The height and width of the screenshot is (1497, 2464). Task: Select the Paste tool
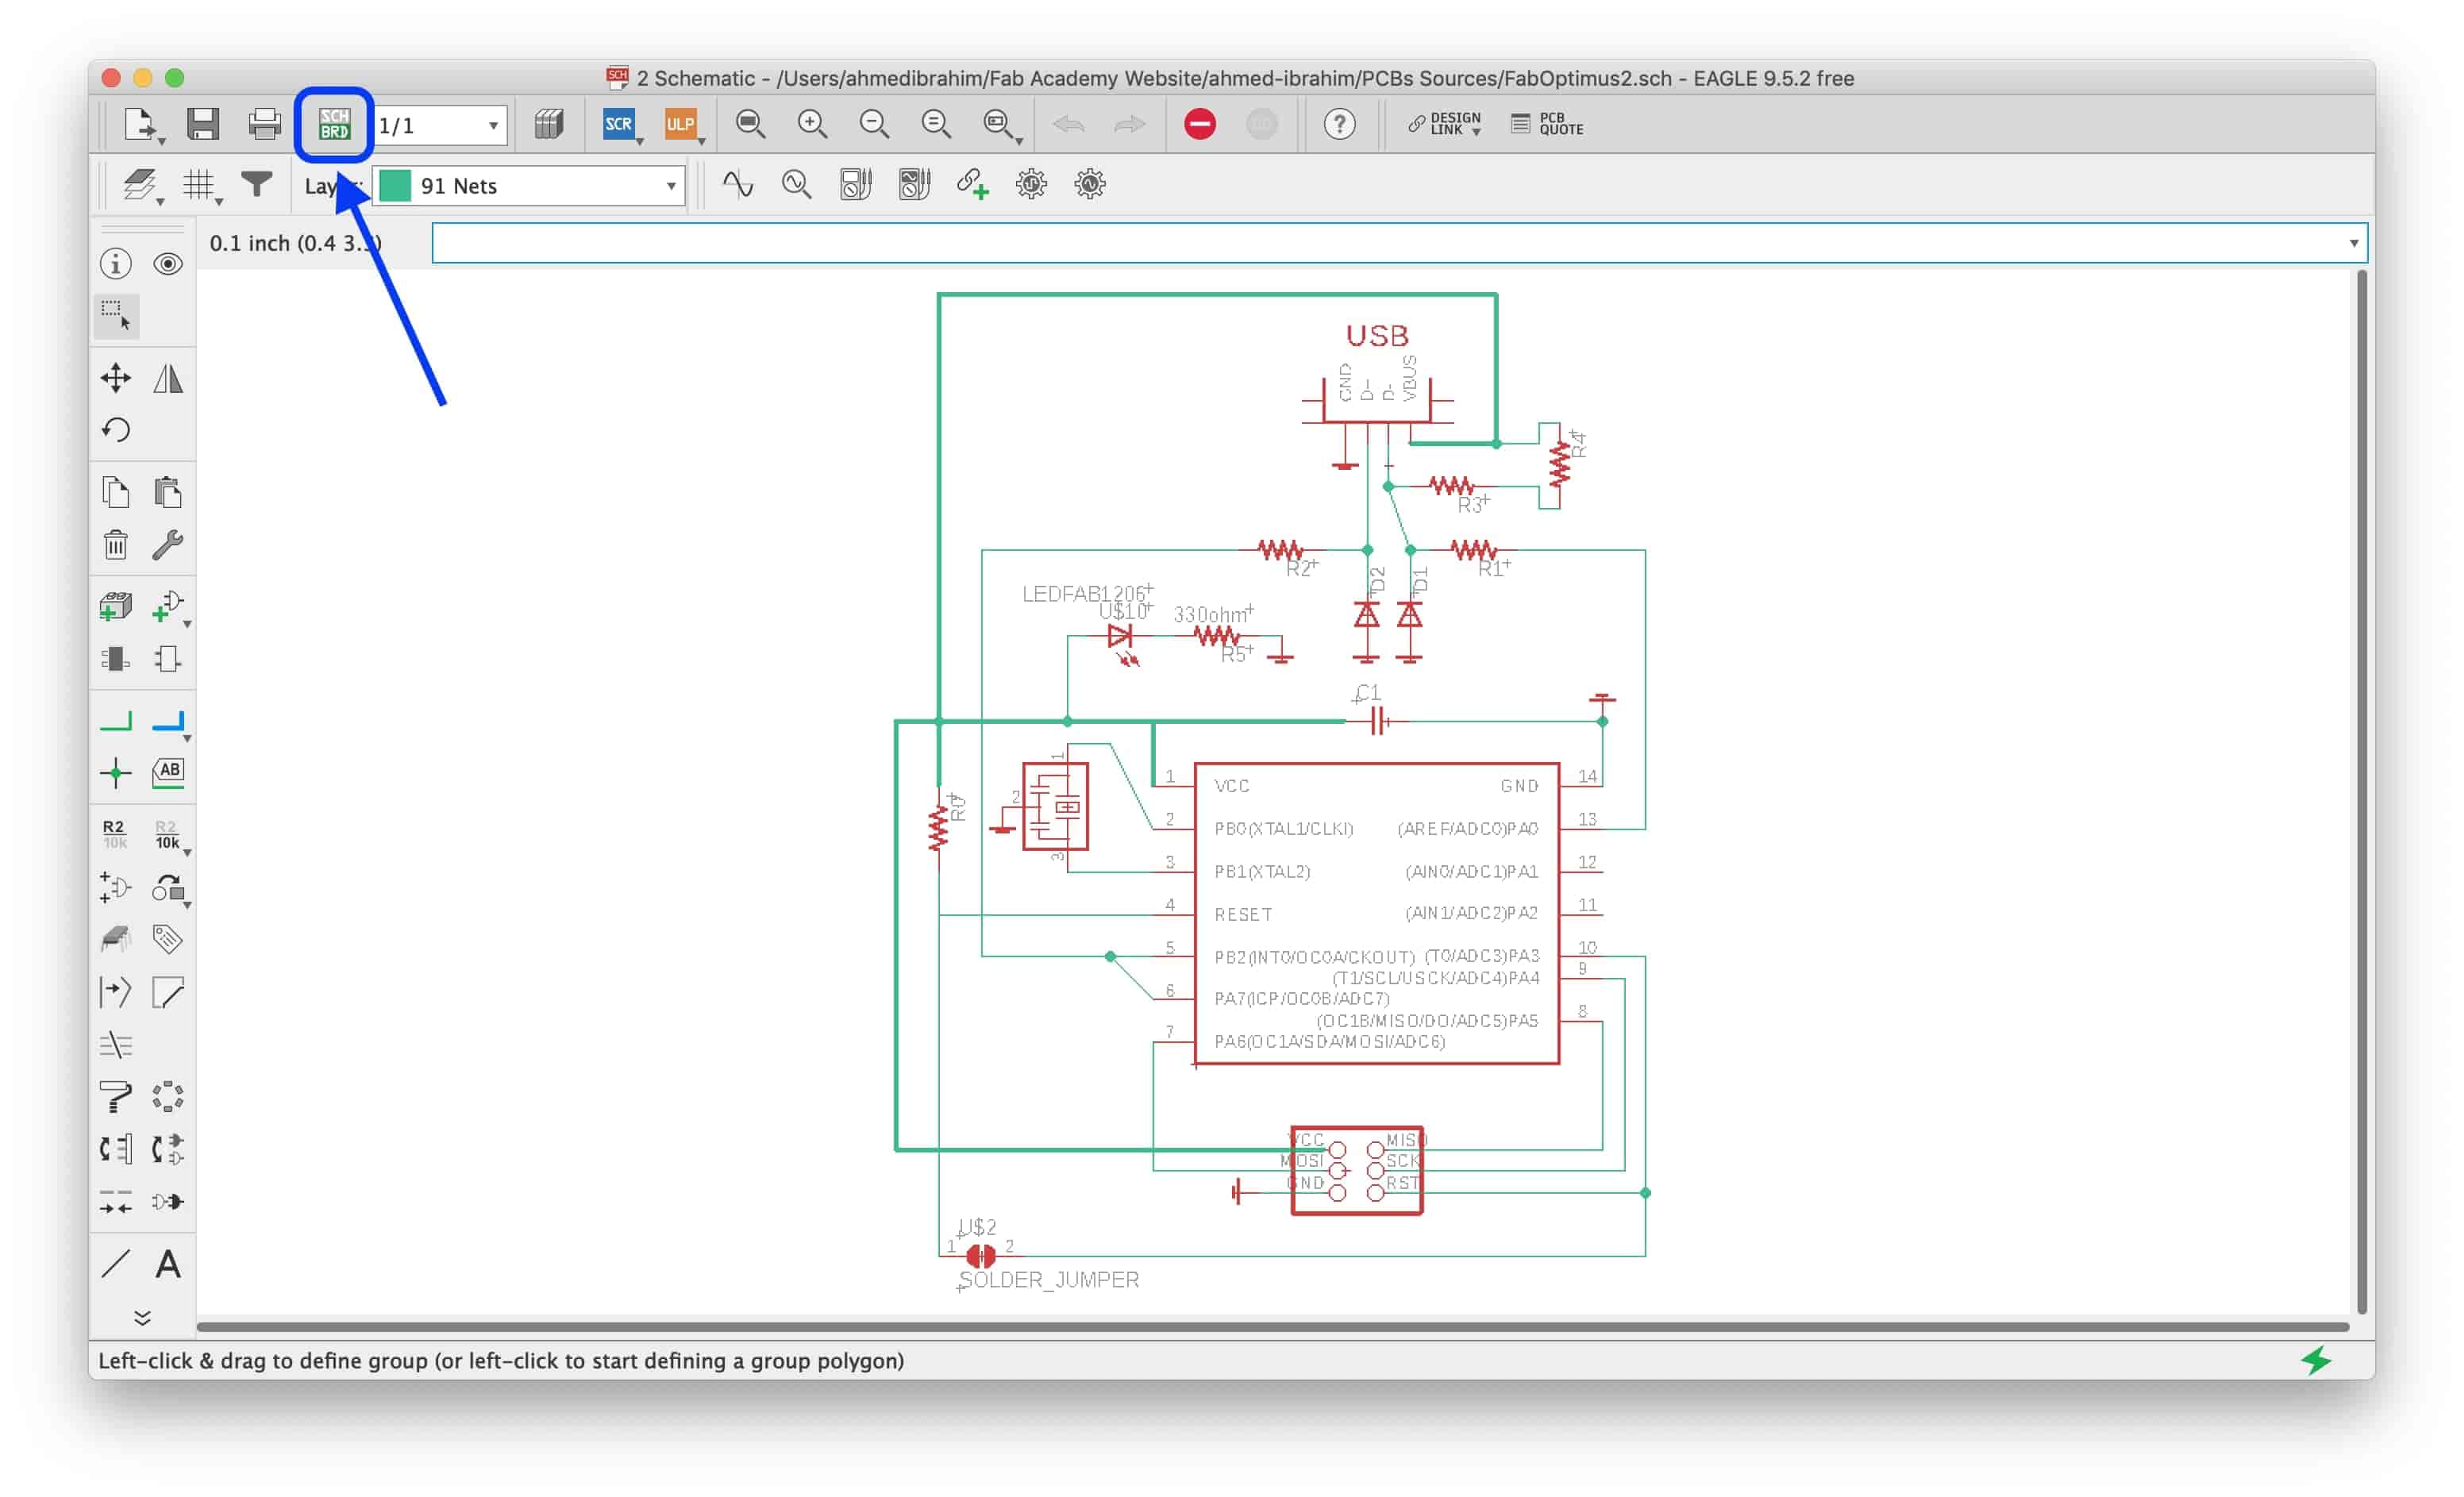(x=168, y=492)
